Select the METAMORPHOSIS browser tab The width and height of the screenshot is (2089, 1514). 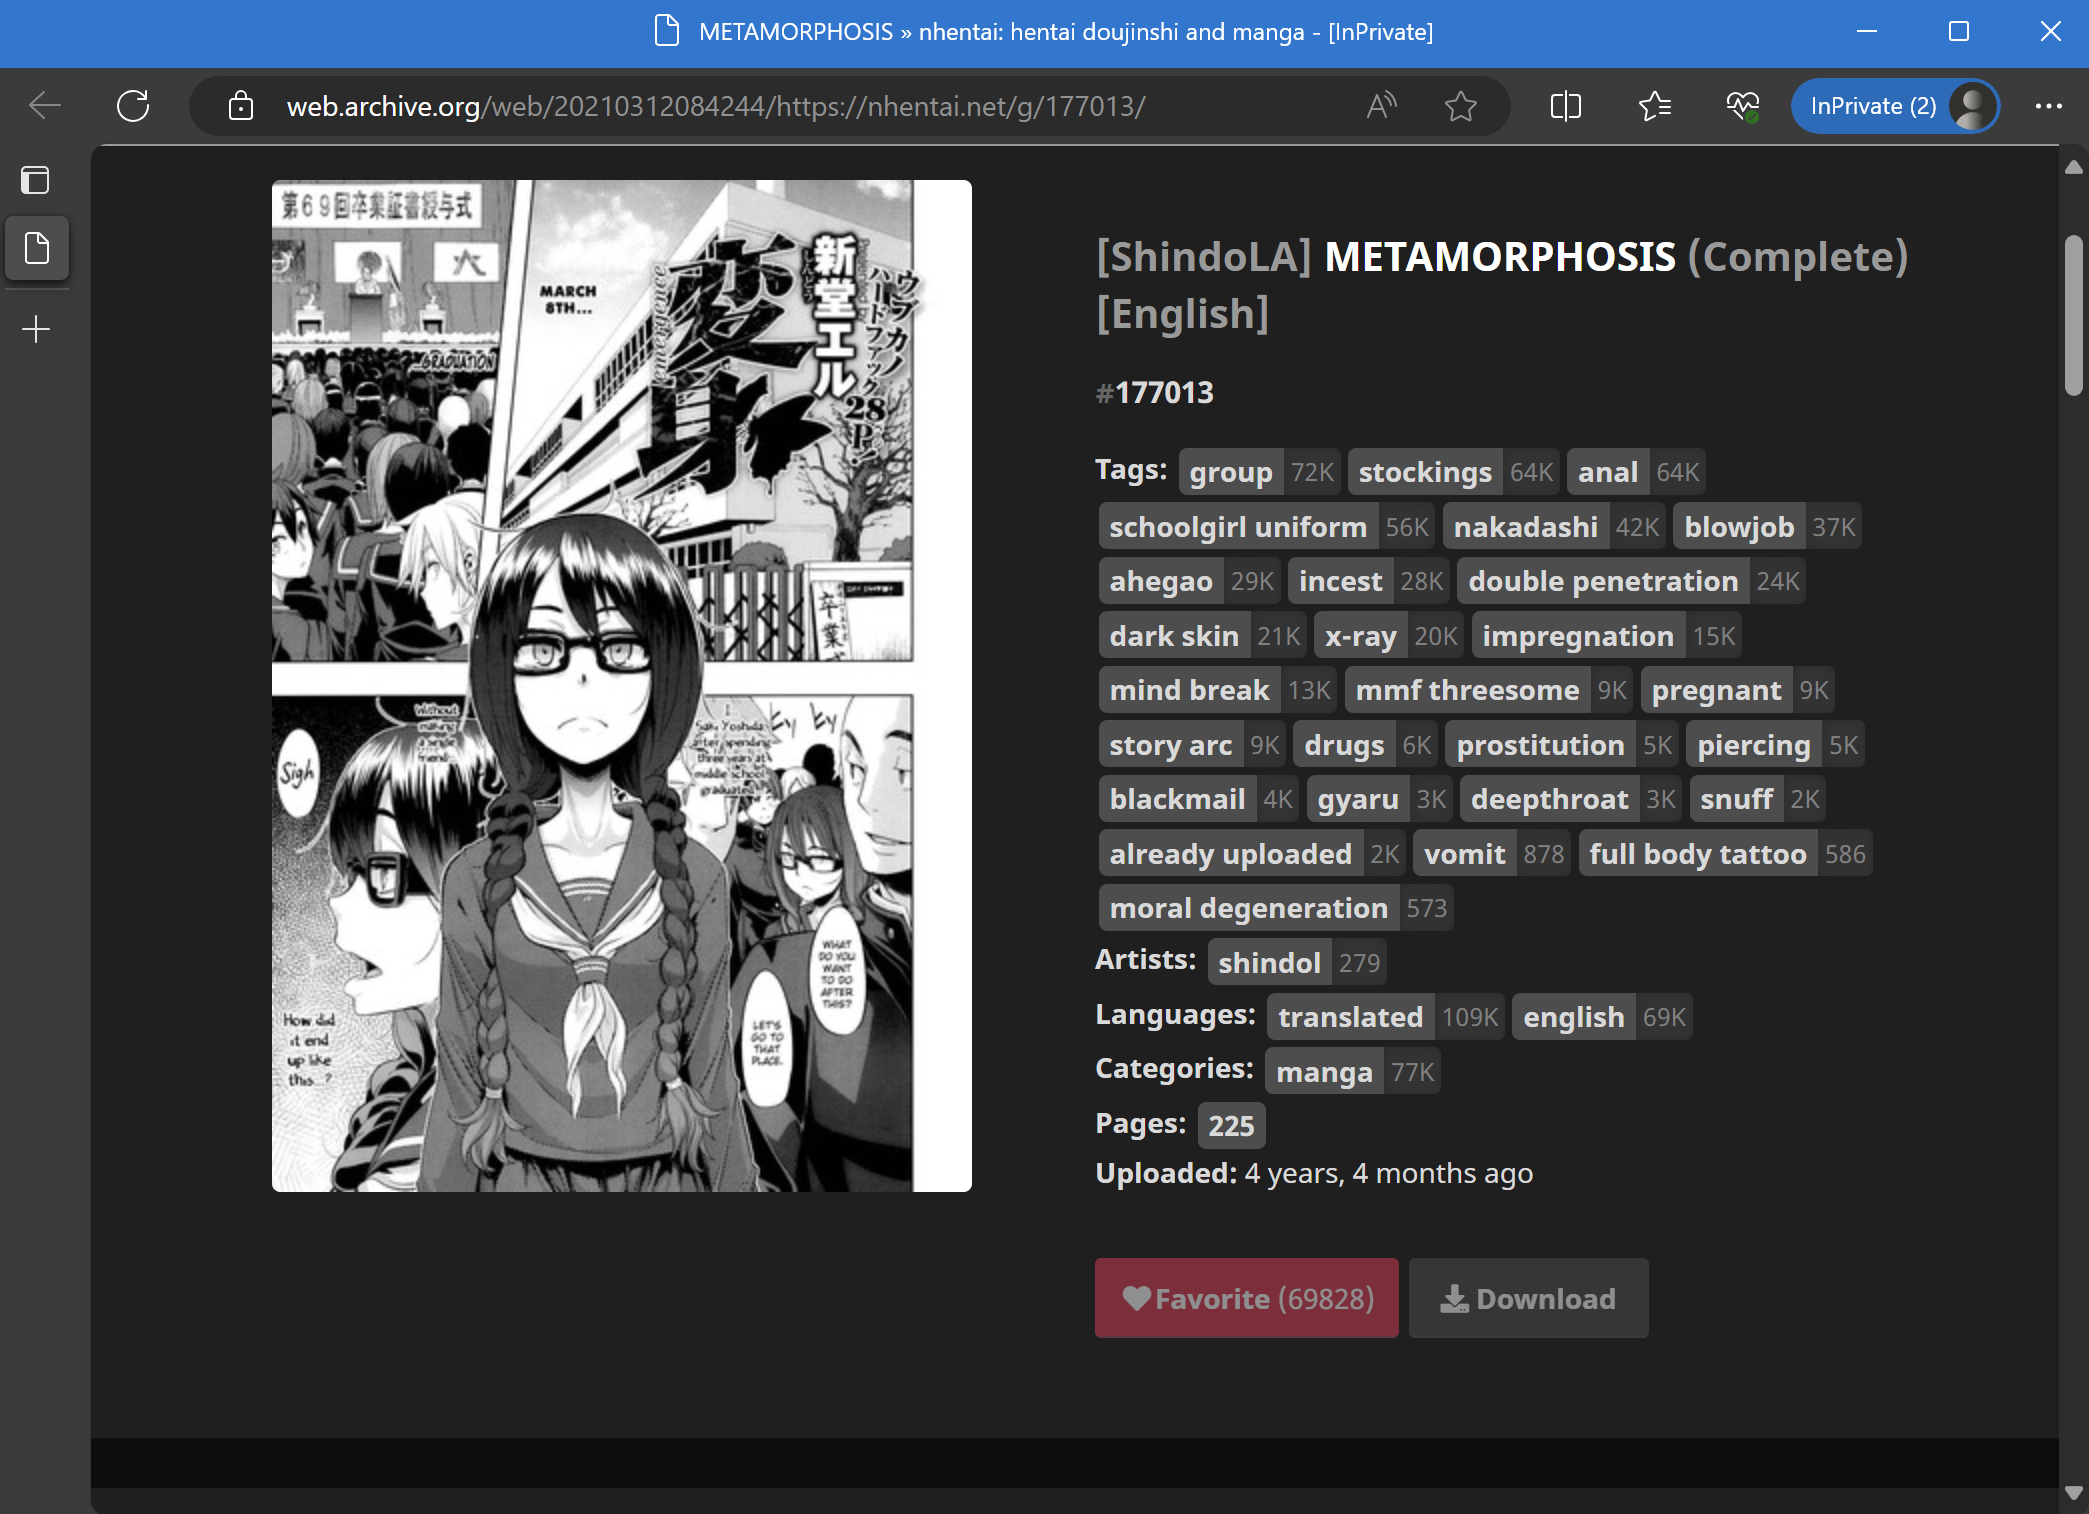click(x=1044, y=31)
